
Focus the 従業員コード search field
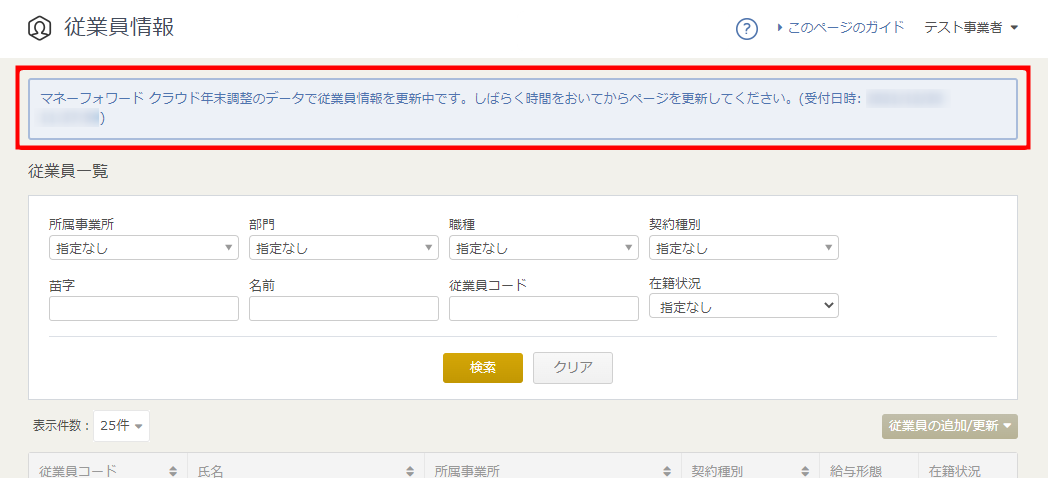tap(543, 309)
